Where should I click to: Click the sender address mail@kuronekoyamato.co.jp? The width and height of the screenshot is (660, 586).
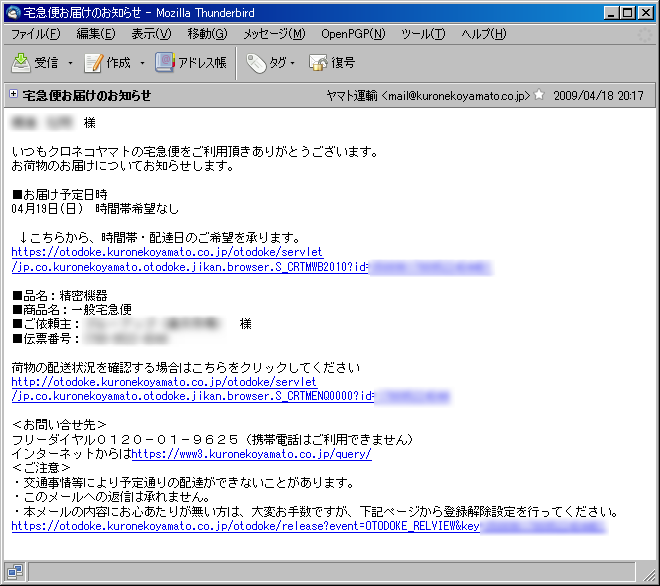pos(455,95)
